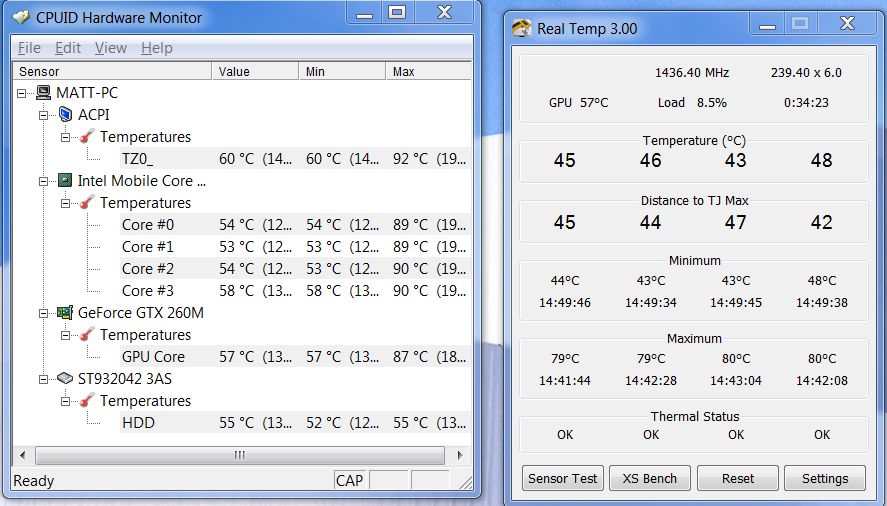Viewport: 887px width, 506px height.
Task: Click the 14:41:44 maximum timestamp
Action: [x=565, y=381]
